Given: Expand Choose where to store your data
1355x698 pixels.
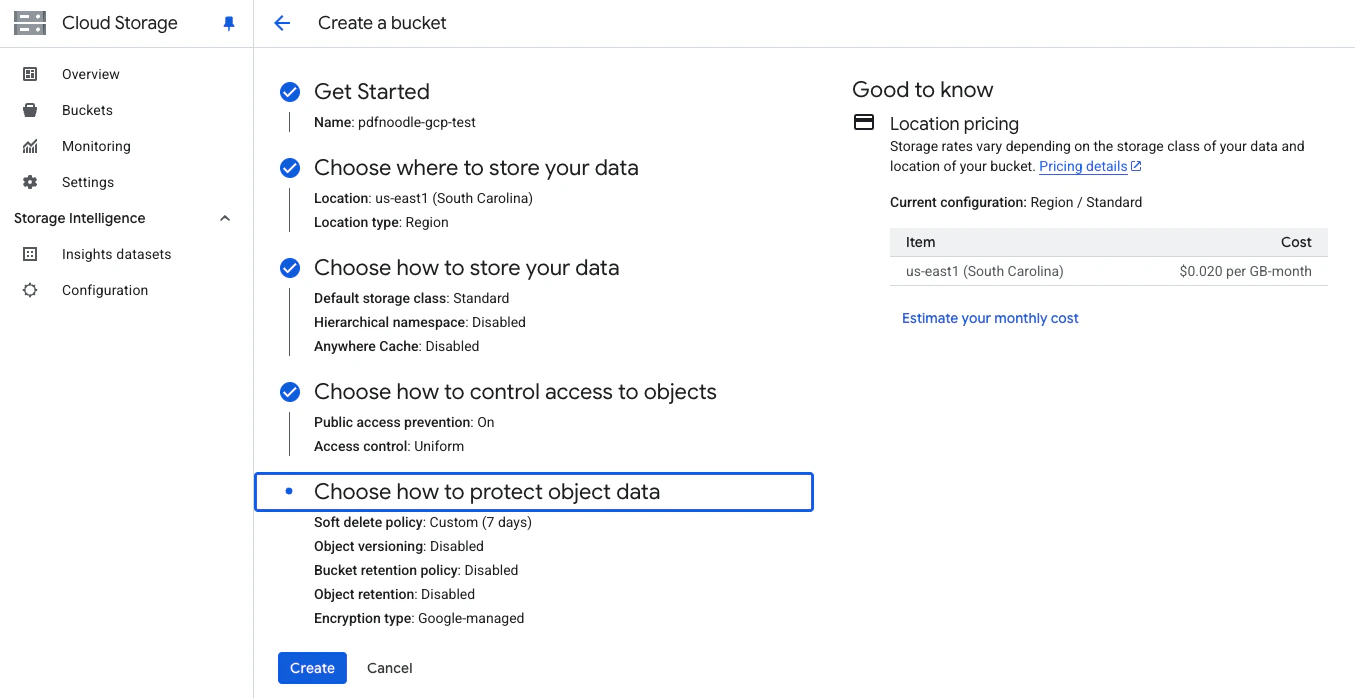Looking at the screenshot, I should coord(476,167).
